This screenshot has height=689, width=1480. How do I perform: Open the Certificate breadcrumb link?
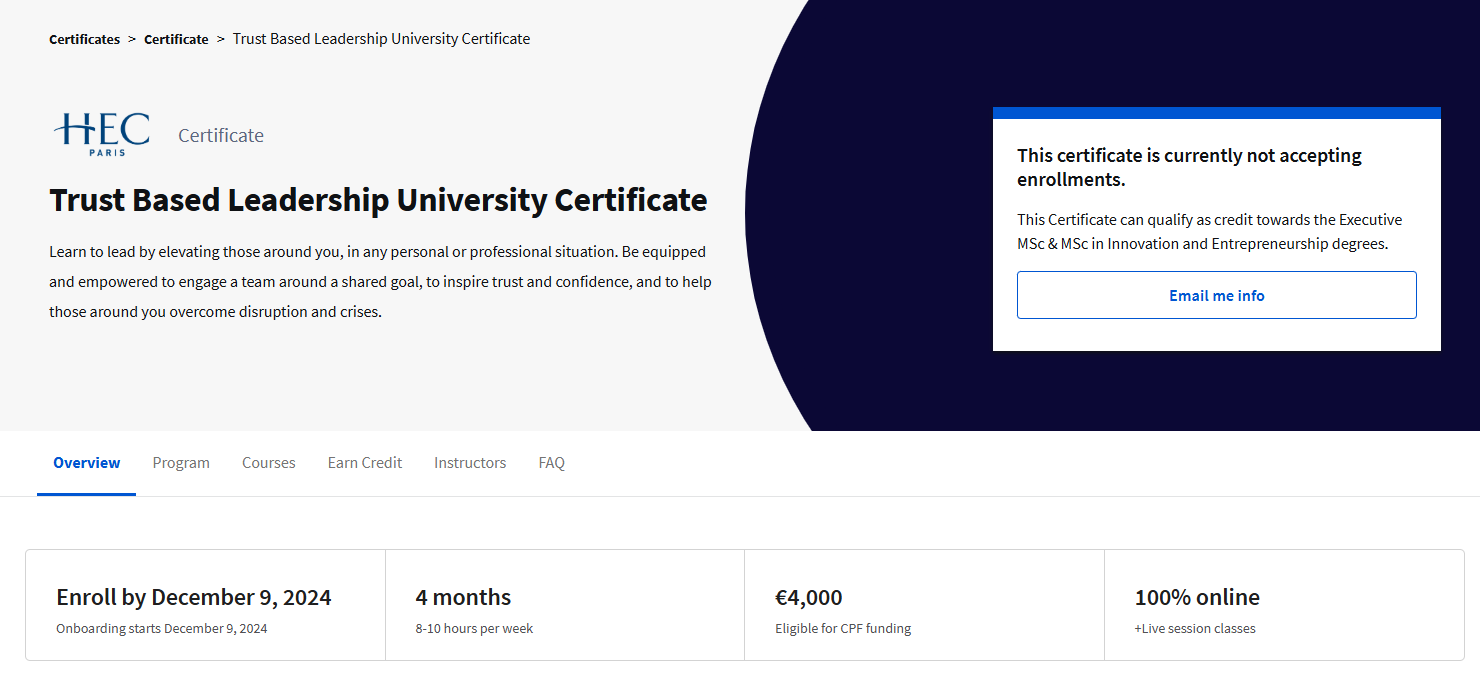[176, 39]
